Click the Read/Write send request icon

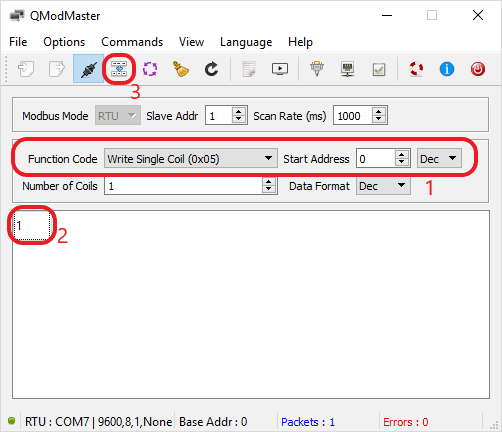point(119,69)
